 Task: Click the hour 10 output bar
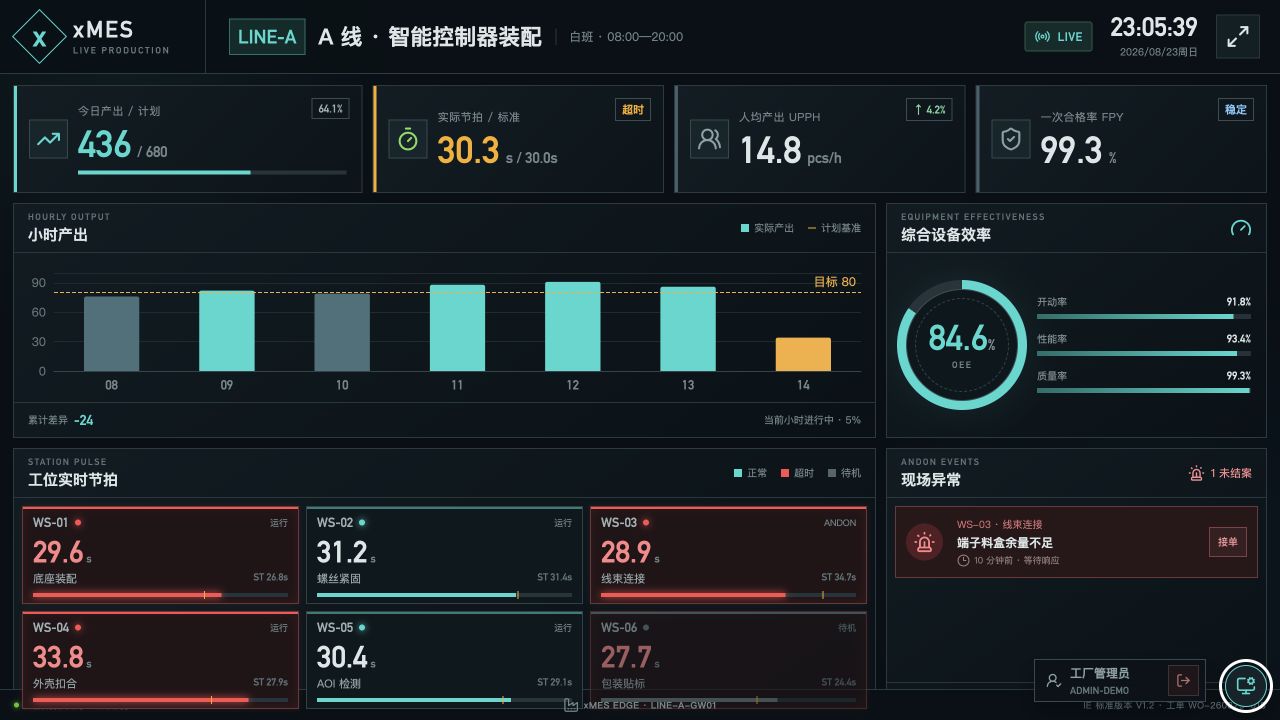[x=342, y=332]
